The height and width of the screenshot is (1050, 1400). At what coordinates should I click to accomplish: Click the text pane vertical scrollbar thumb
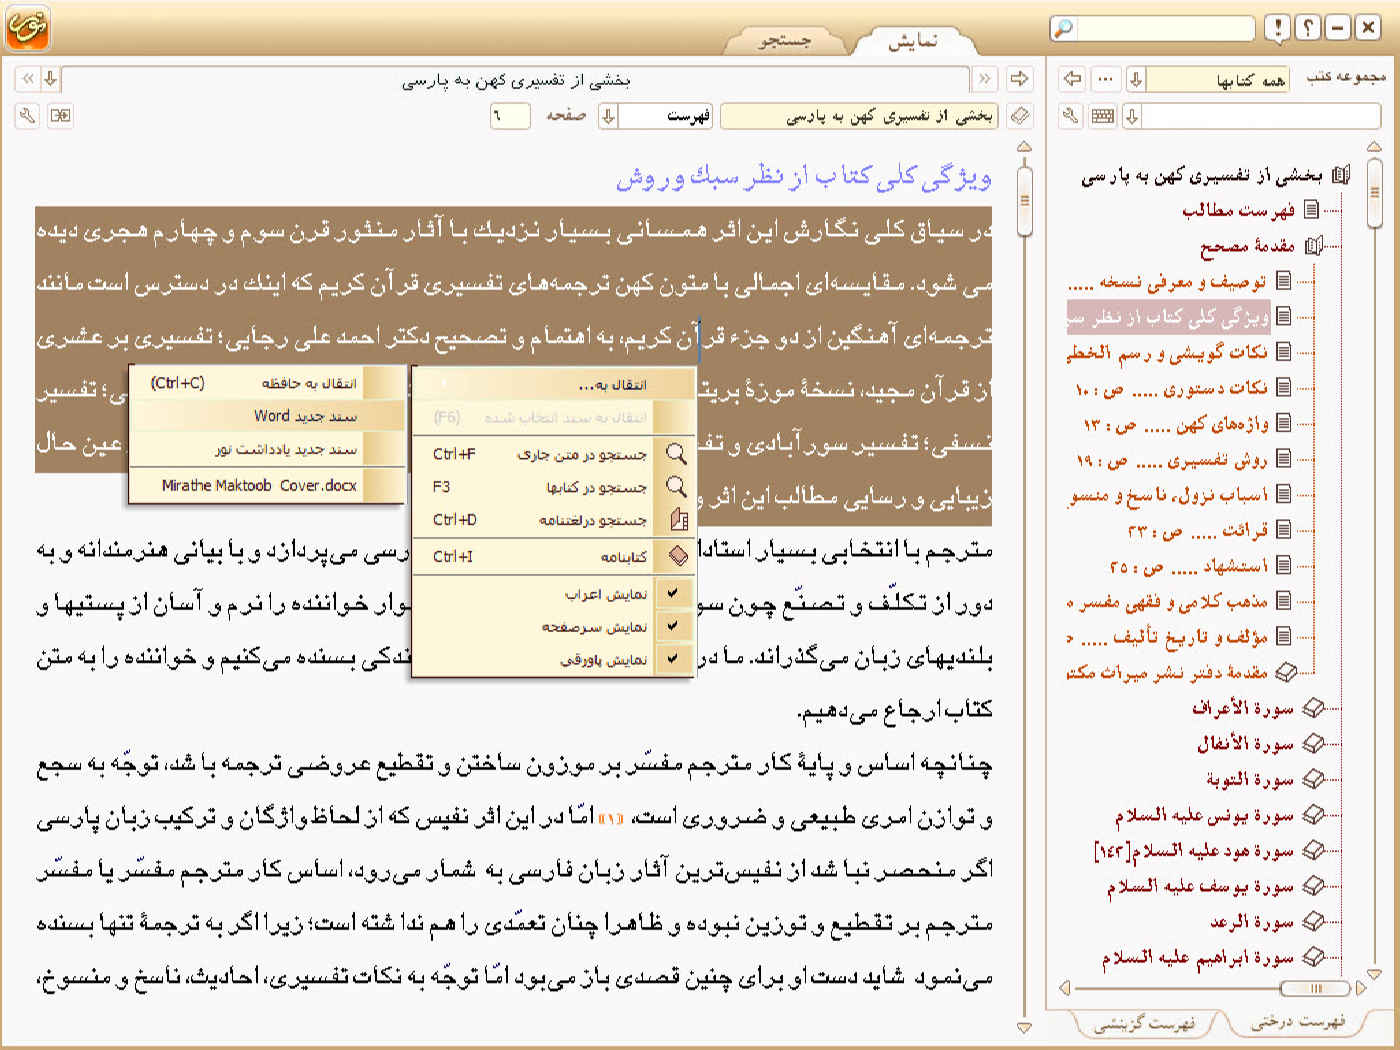(1024, 200)
